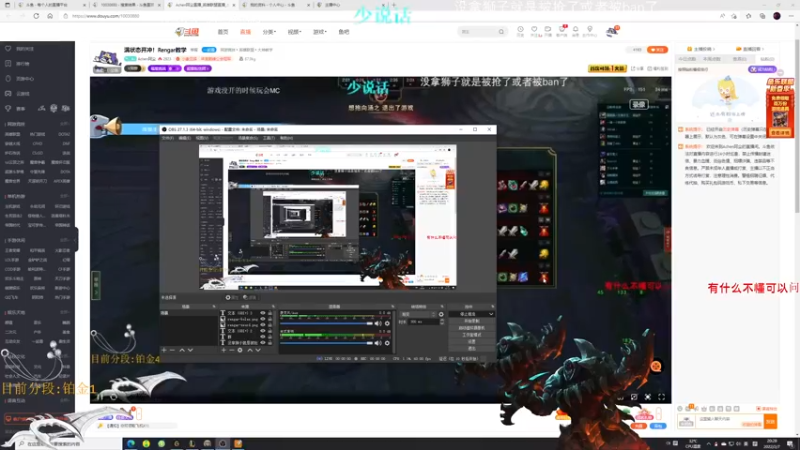Toggle visibility of the first rengar png source

pyautogui.click(x=263, y=319)
